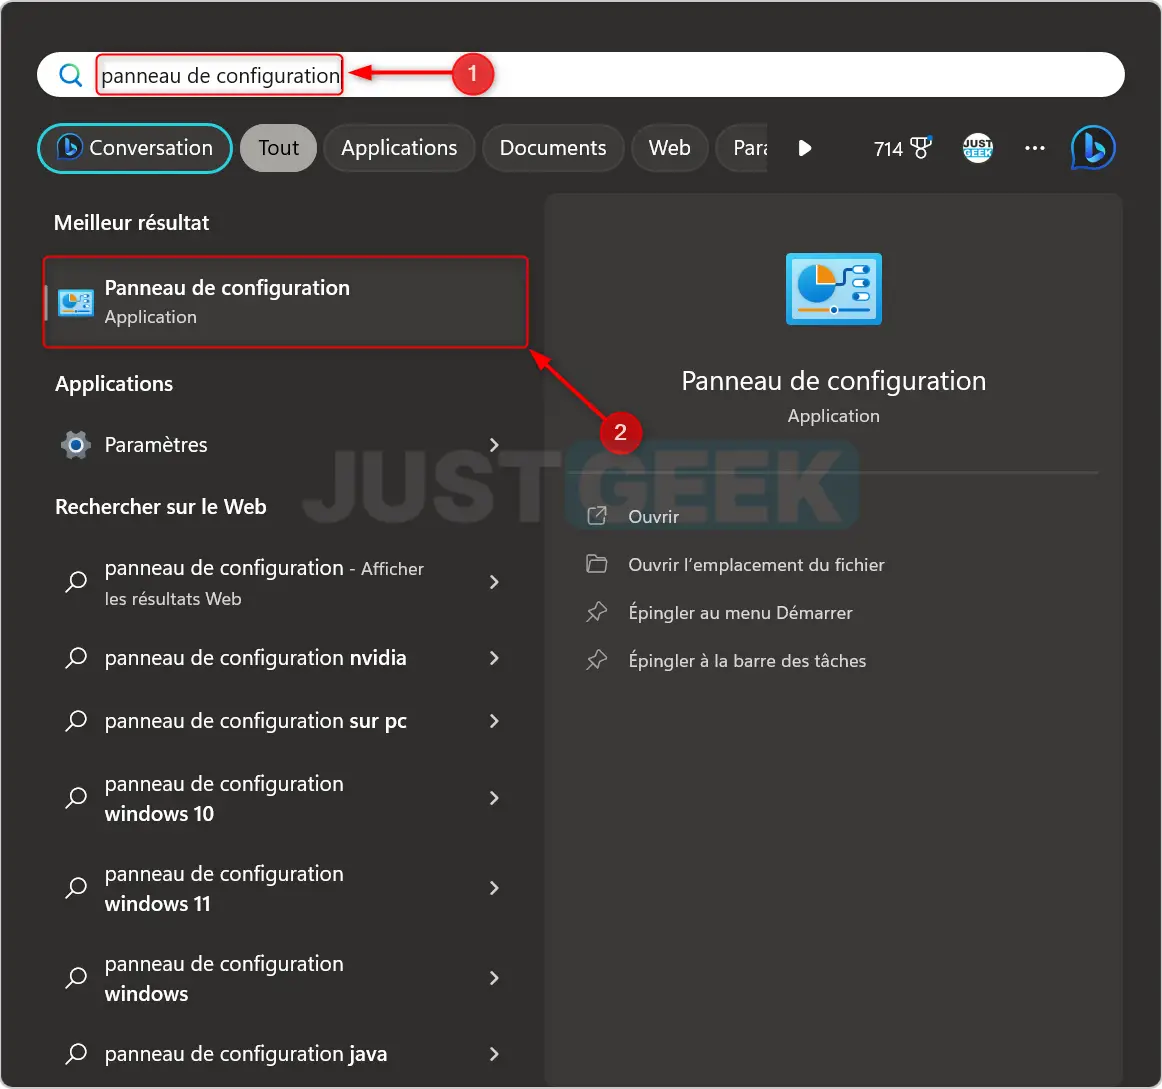This screenshot has width=1162, height=1089.
Task: Switch to the Documents filter tab
Action: 553,148
